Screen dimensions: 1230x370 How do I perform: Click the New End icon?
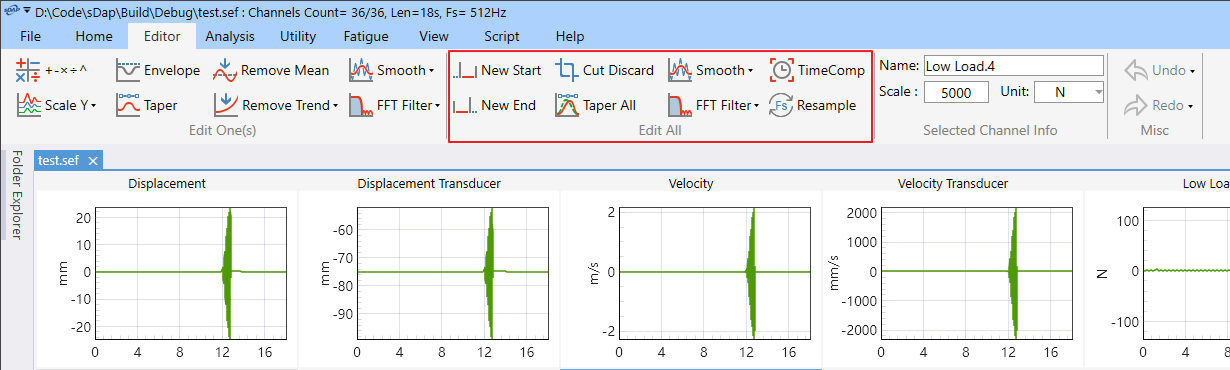point(464,105)
